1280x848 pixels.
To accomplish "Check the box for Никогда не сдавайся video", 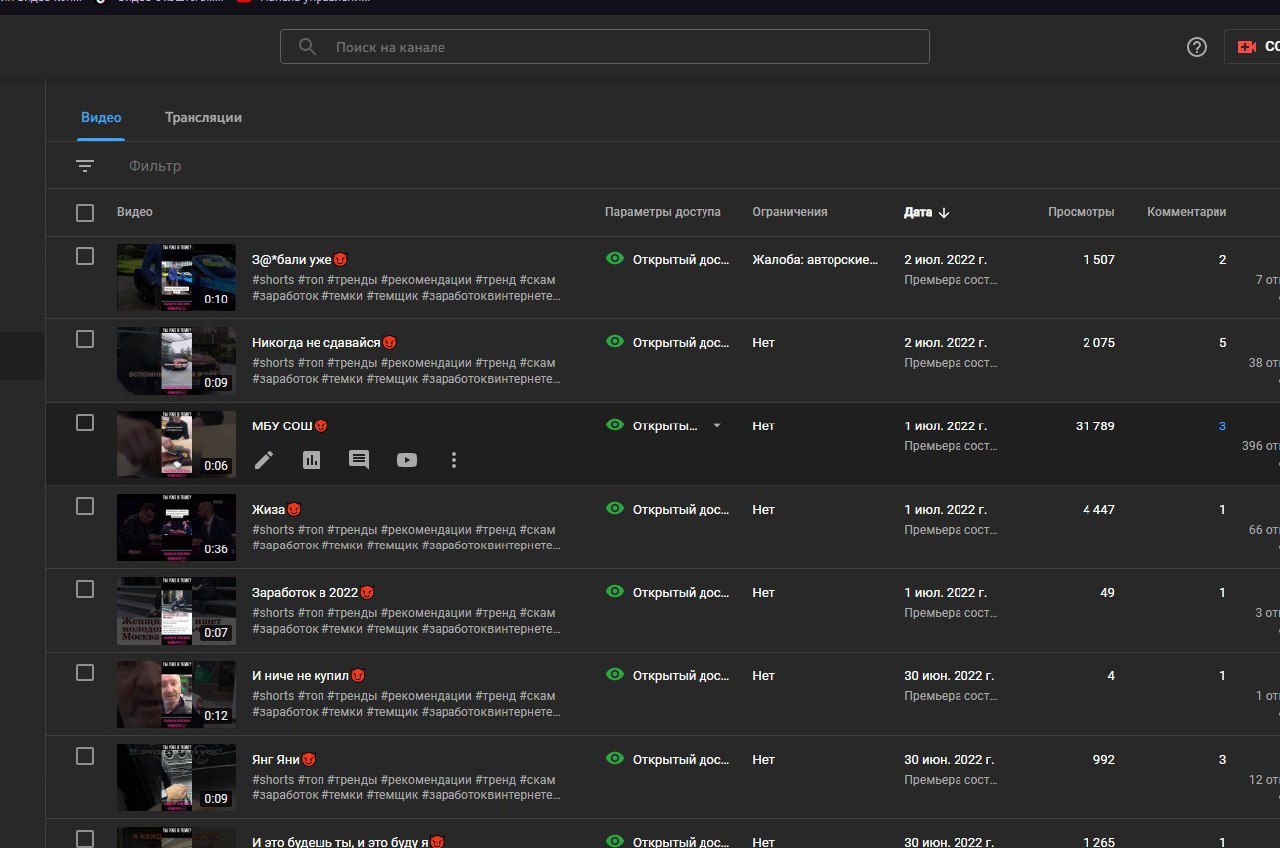I will pyautogui.click(x=85, y=340).
